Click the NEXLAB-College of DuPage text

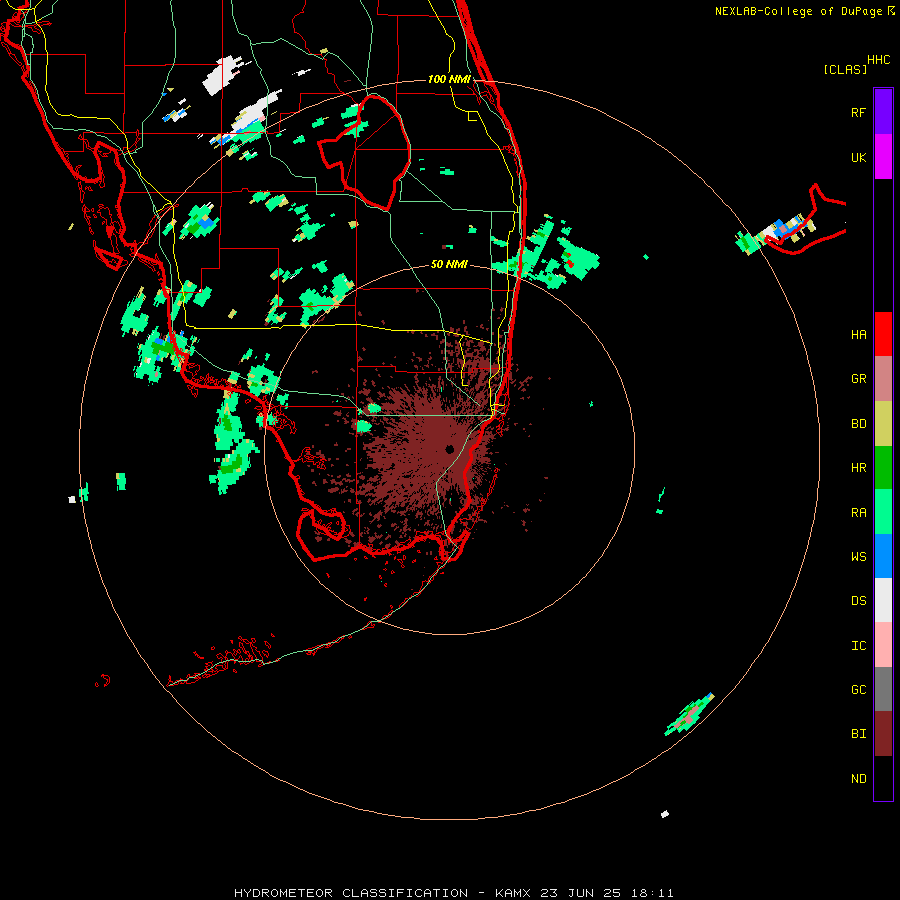798,11
